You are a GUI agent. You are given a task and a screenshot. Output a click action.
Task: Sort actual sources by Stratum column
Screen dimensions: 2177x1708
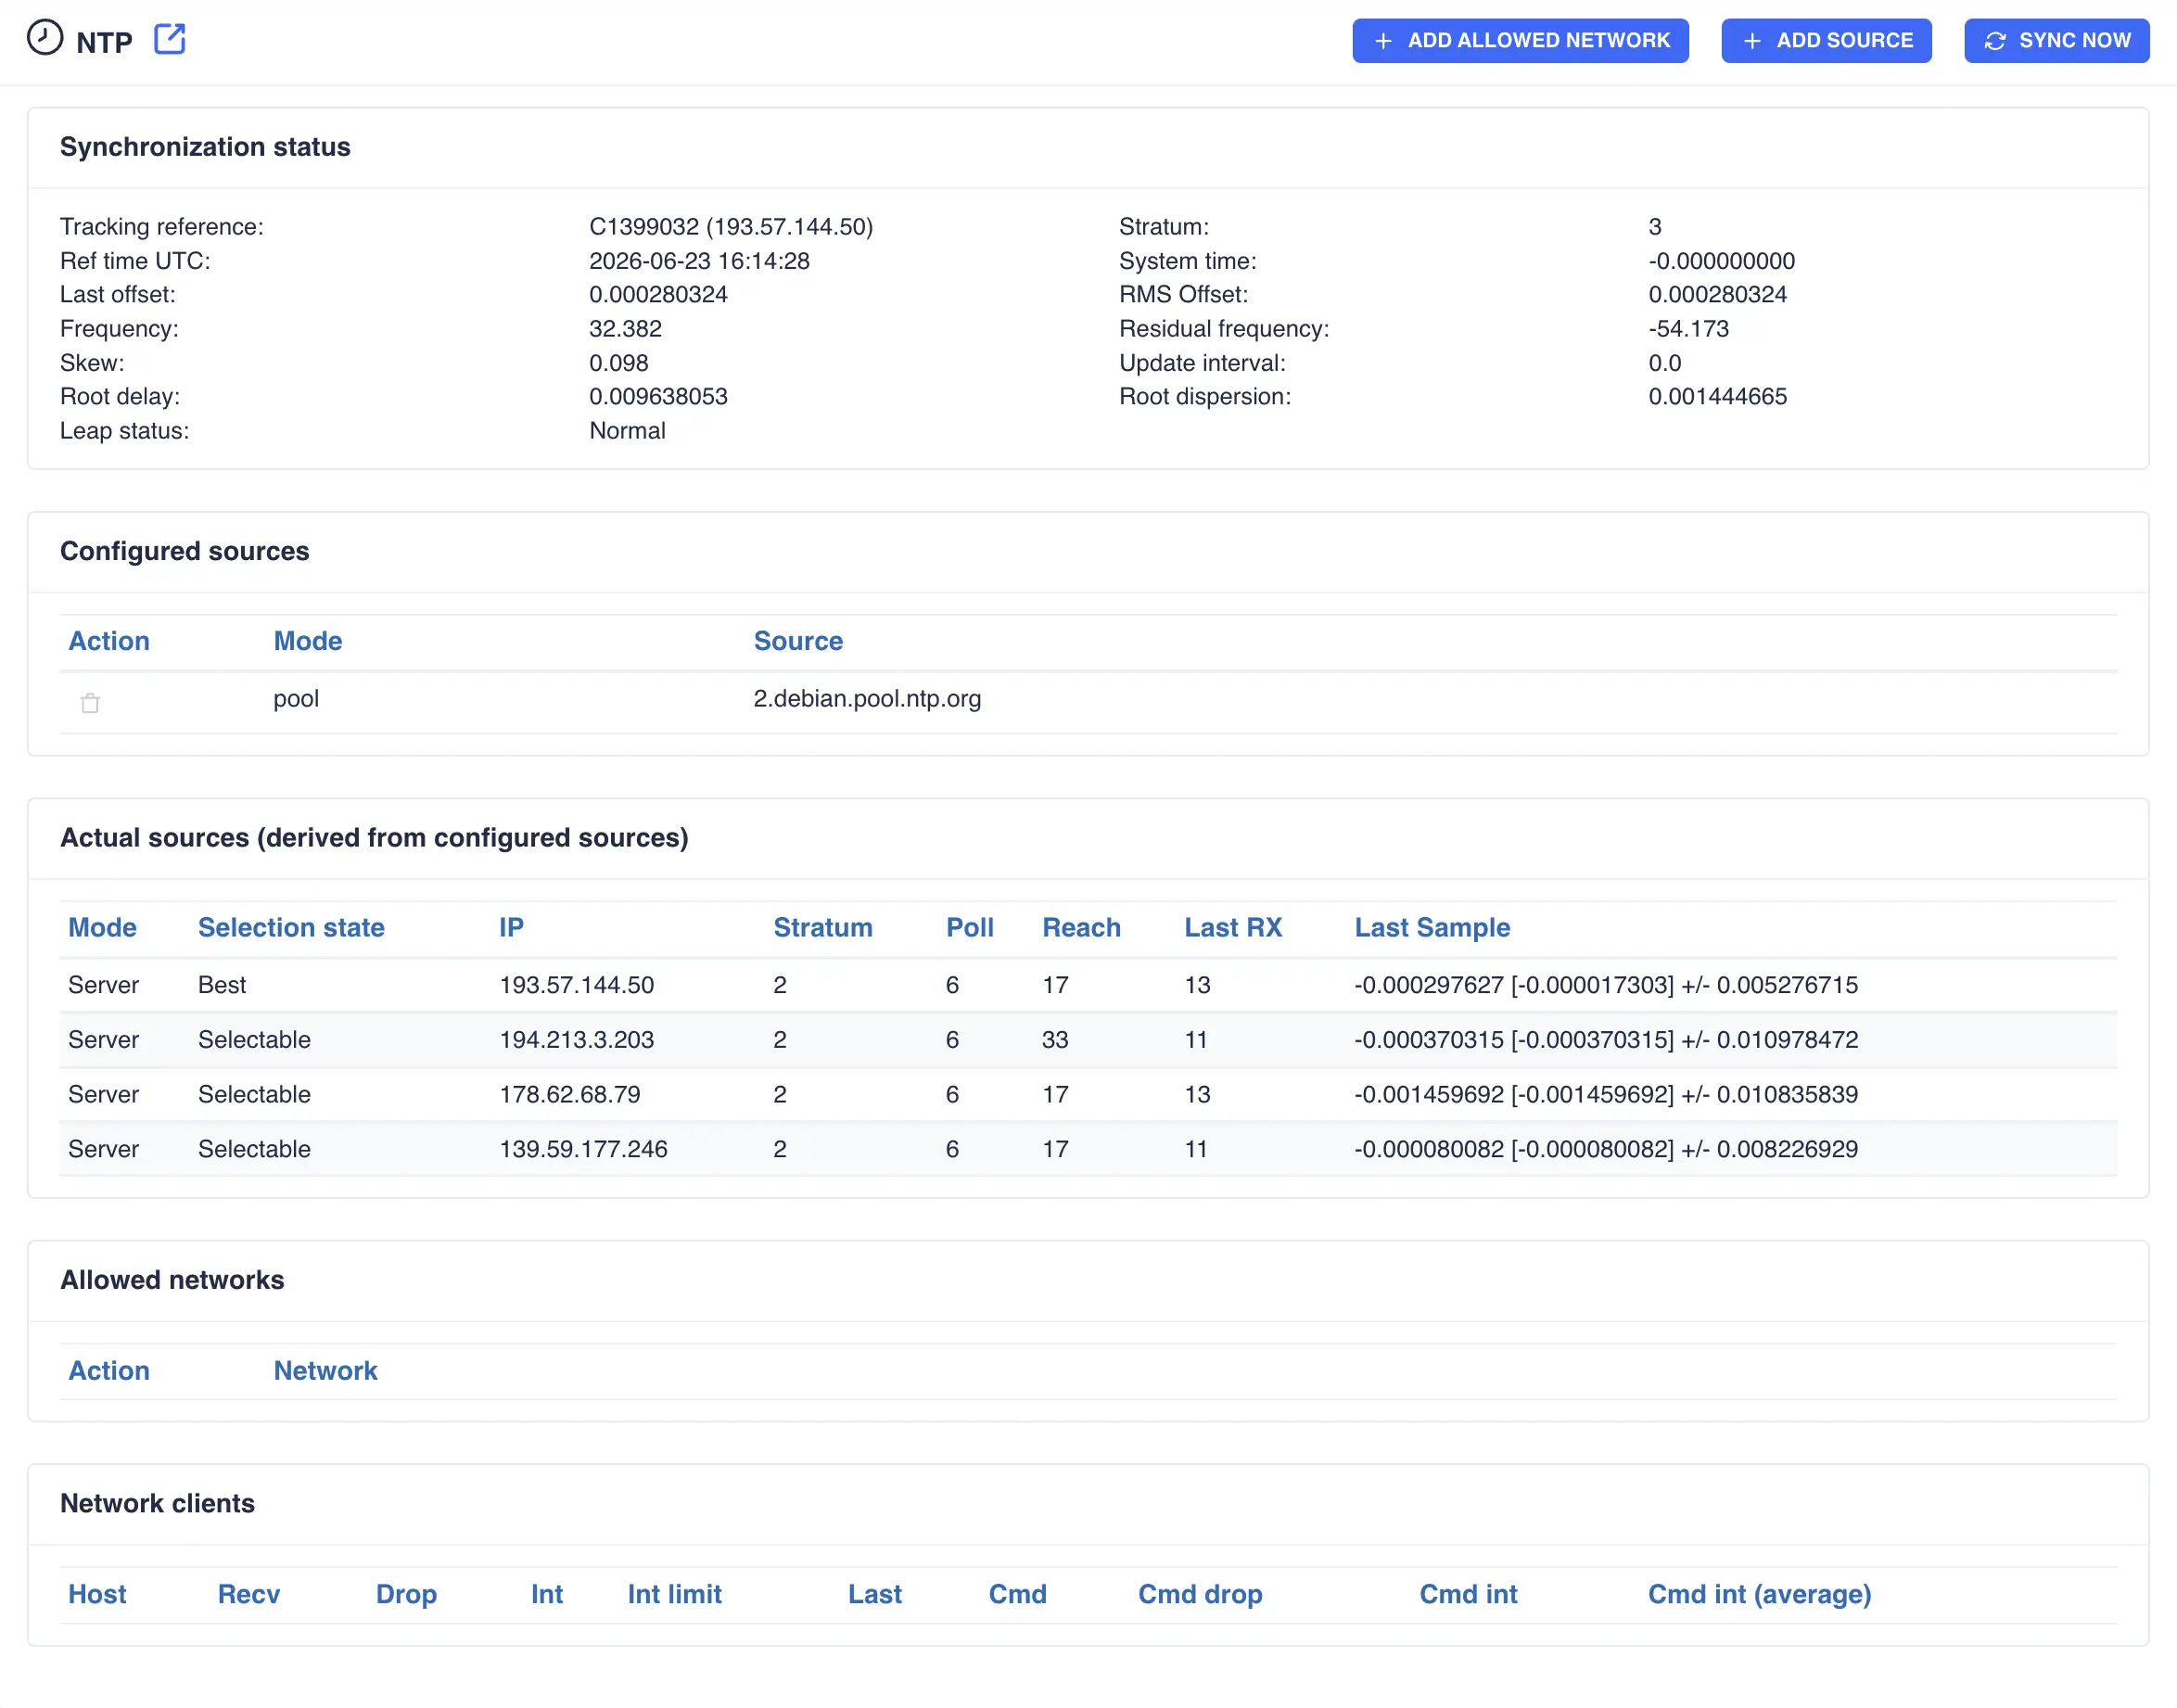[823, 927]
